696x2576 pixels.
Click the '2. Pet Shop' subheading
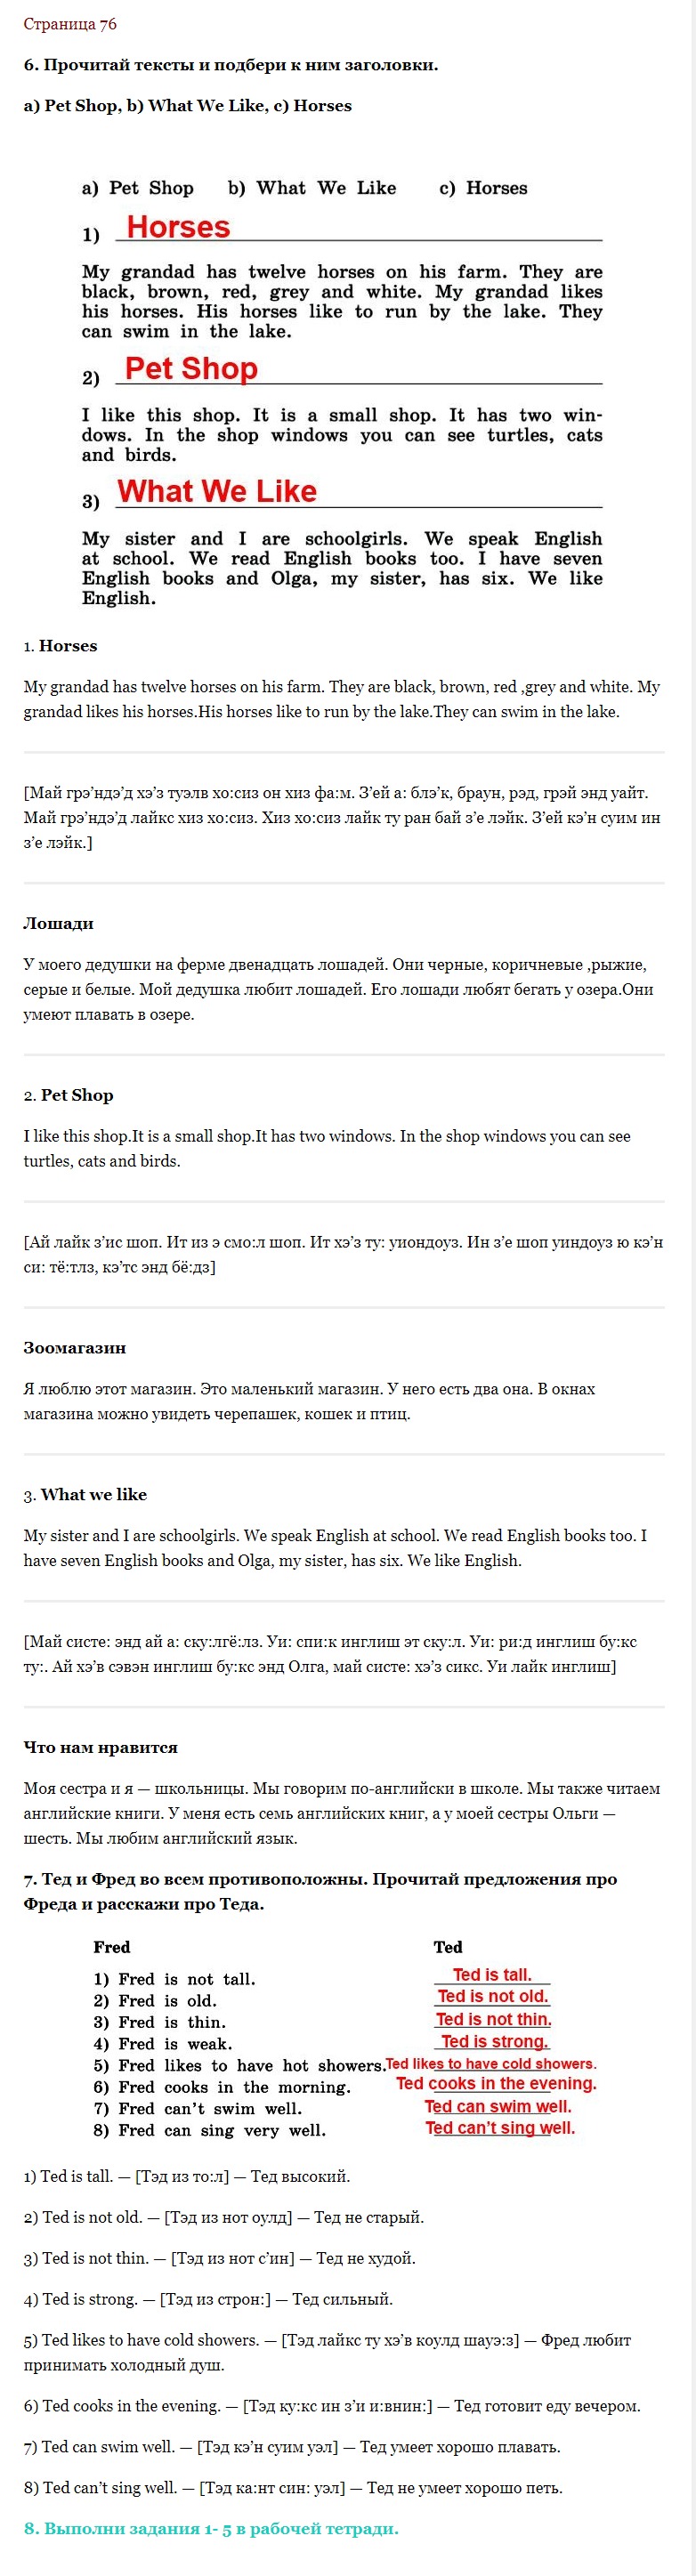(x=68, y=1095)
